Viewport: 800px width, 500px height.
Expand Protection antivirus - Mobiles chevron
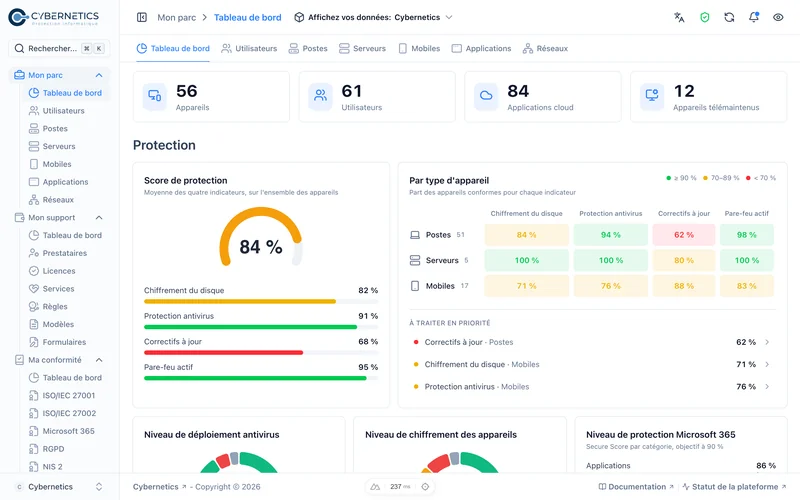click(767, 387)
